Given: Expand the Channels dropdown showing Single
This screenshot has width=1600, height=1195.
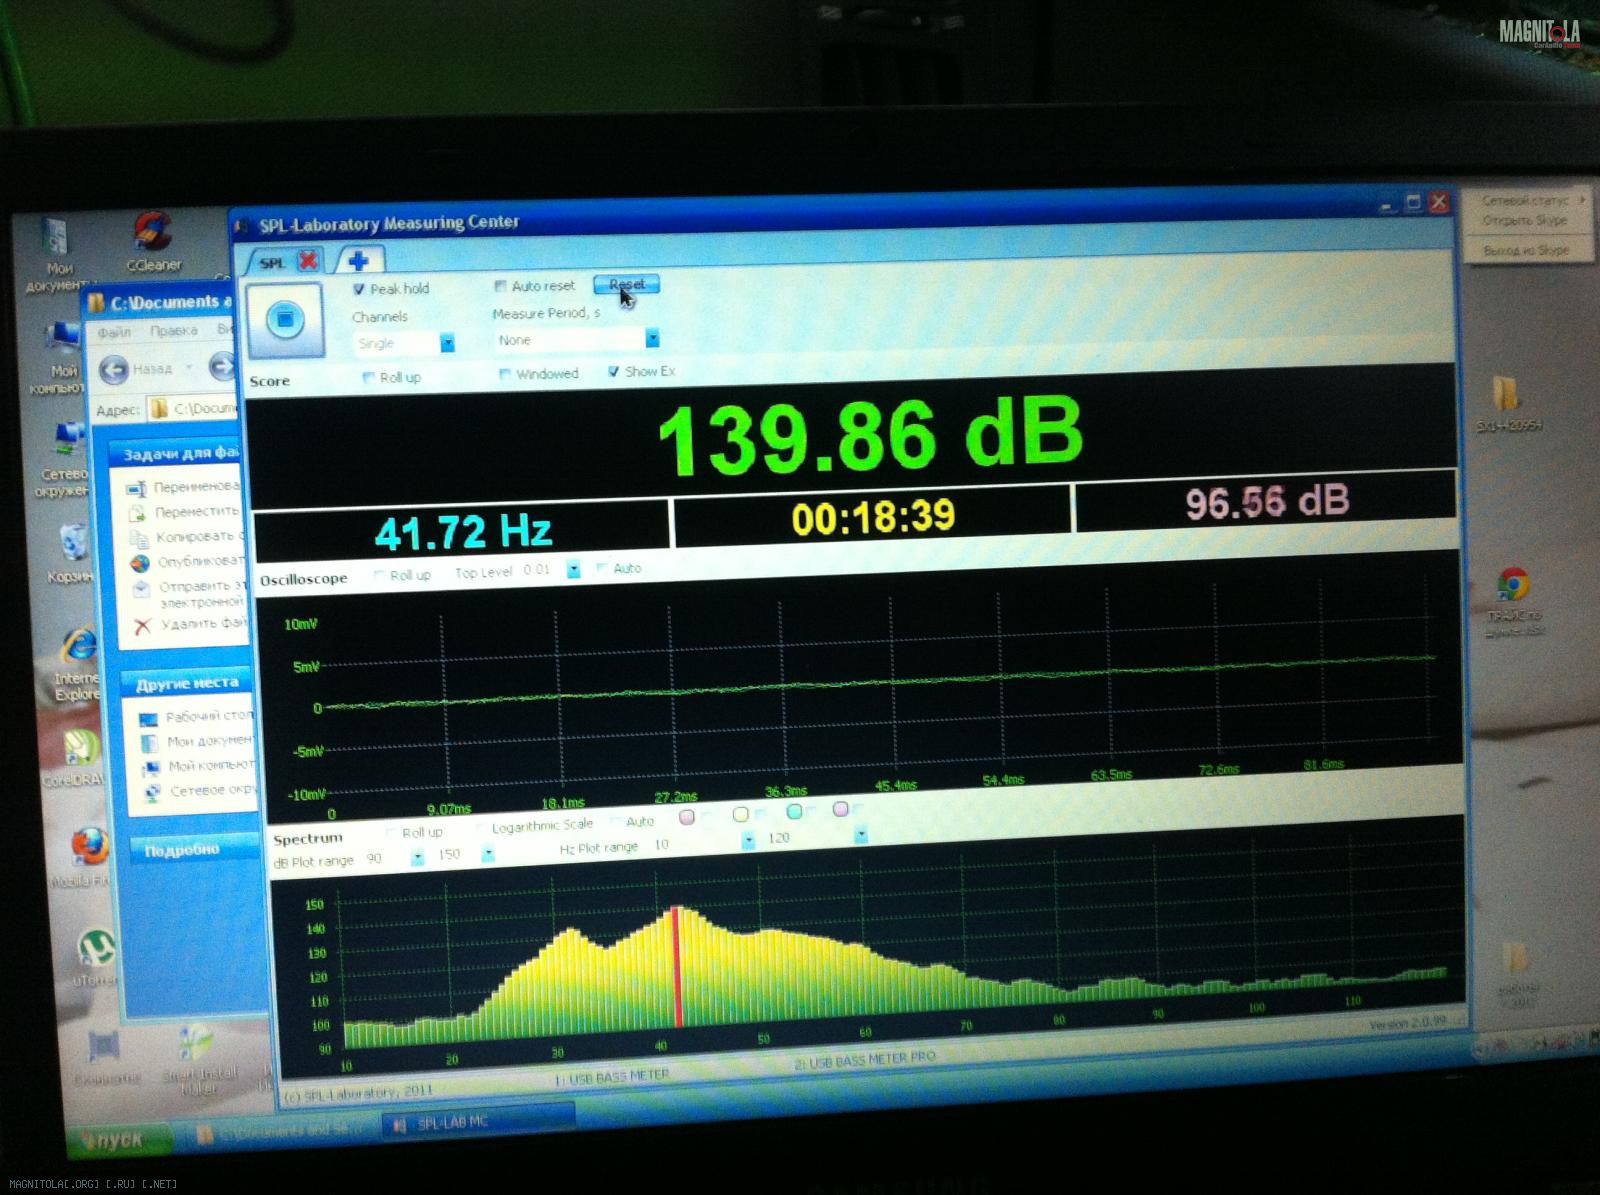Looking at the screenshot, I should pyautogui.click(x=447, y=343).
